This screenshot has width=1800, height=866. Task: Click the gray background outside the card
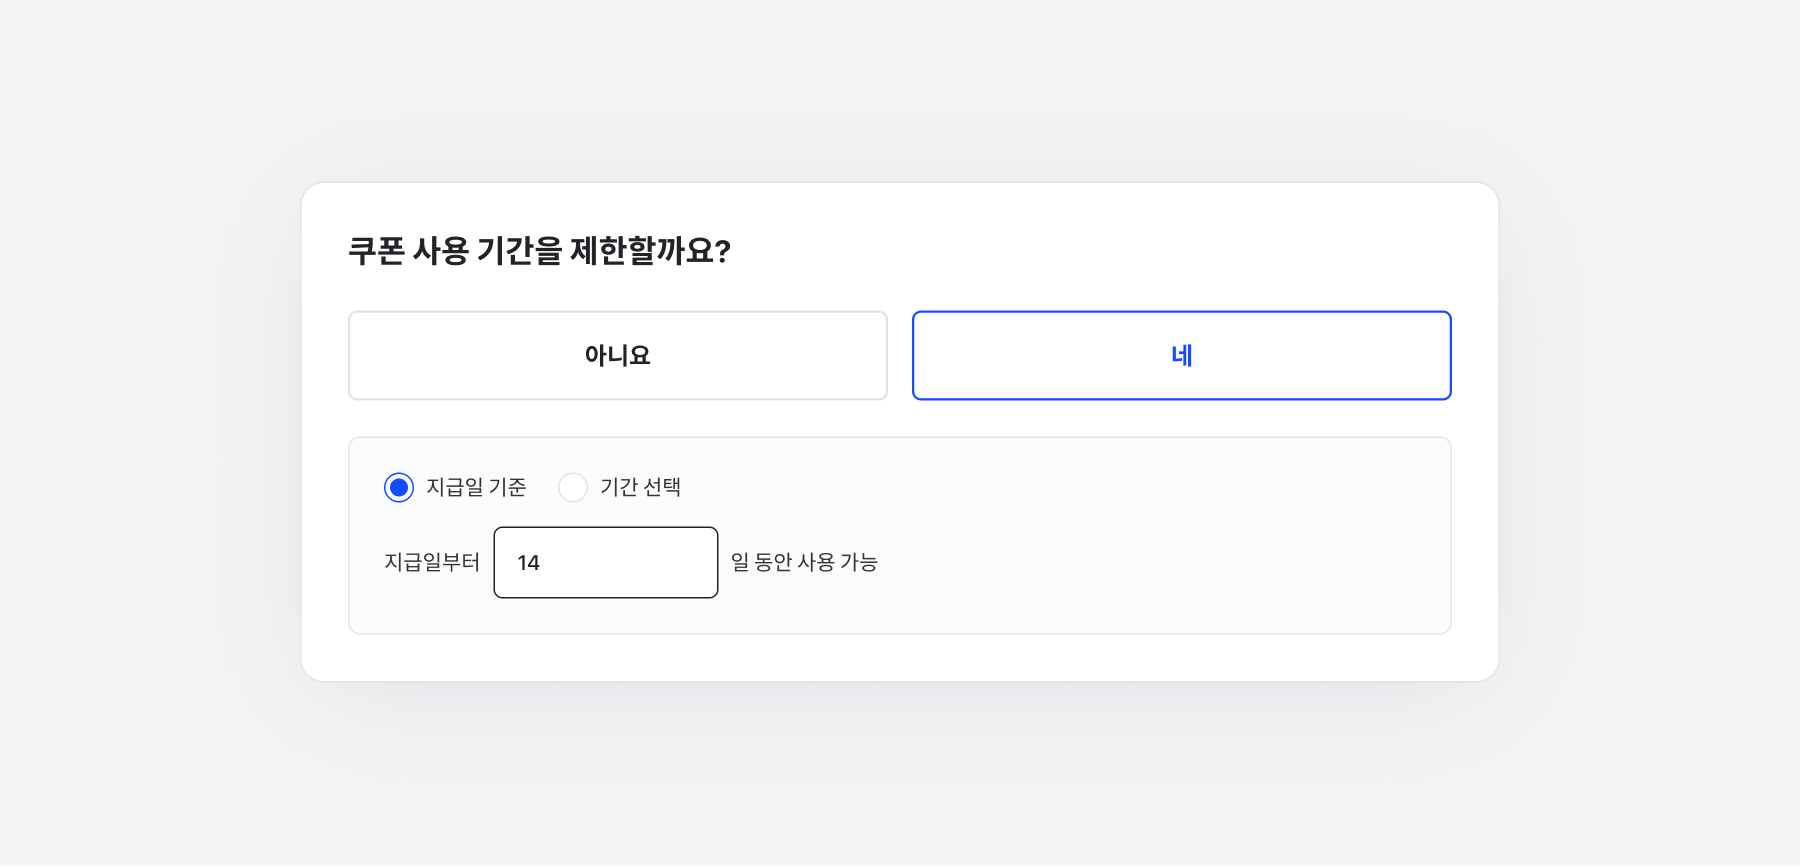tap(150, 430)
